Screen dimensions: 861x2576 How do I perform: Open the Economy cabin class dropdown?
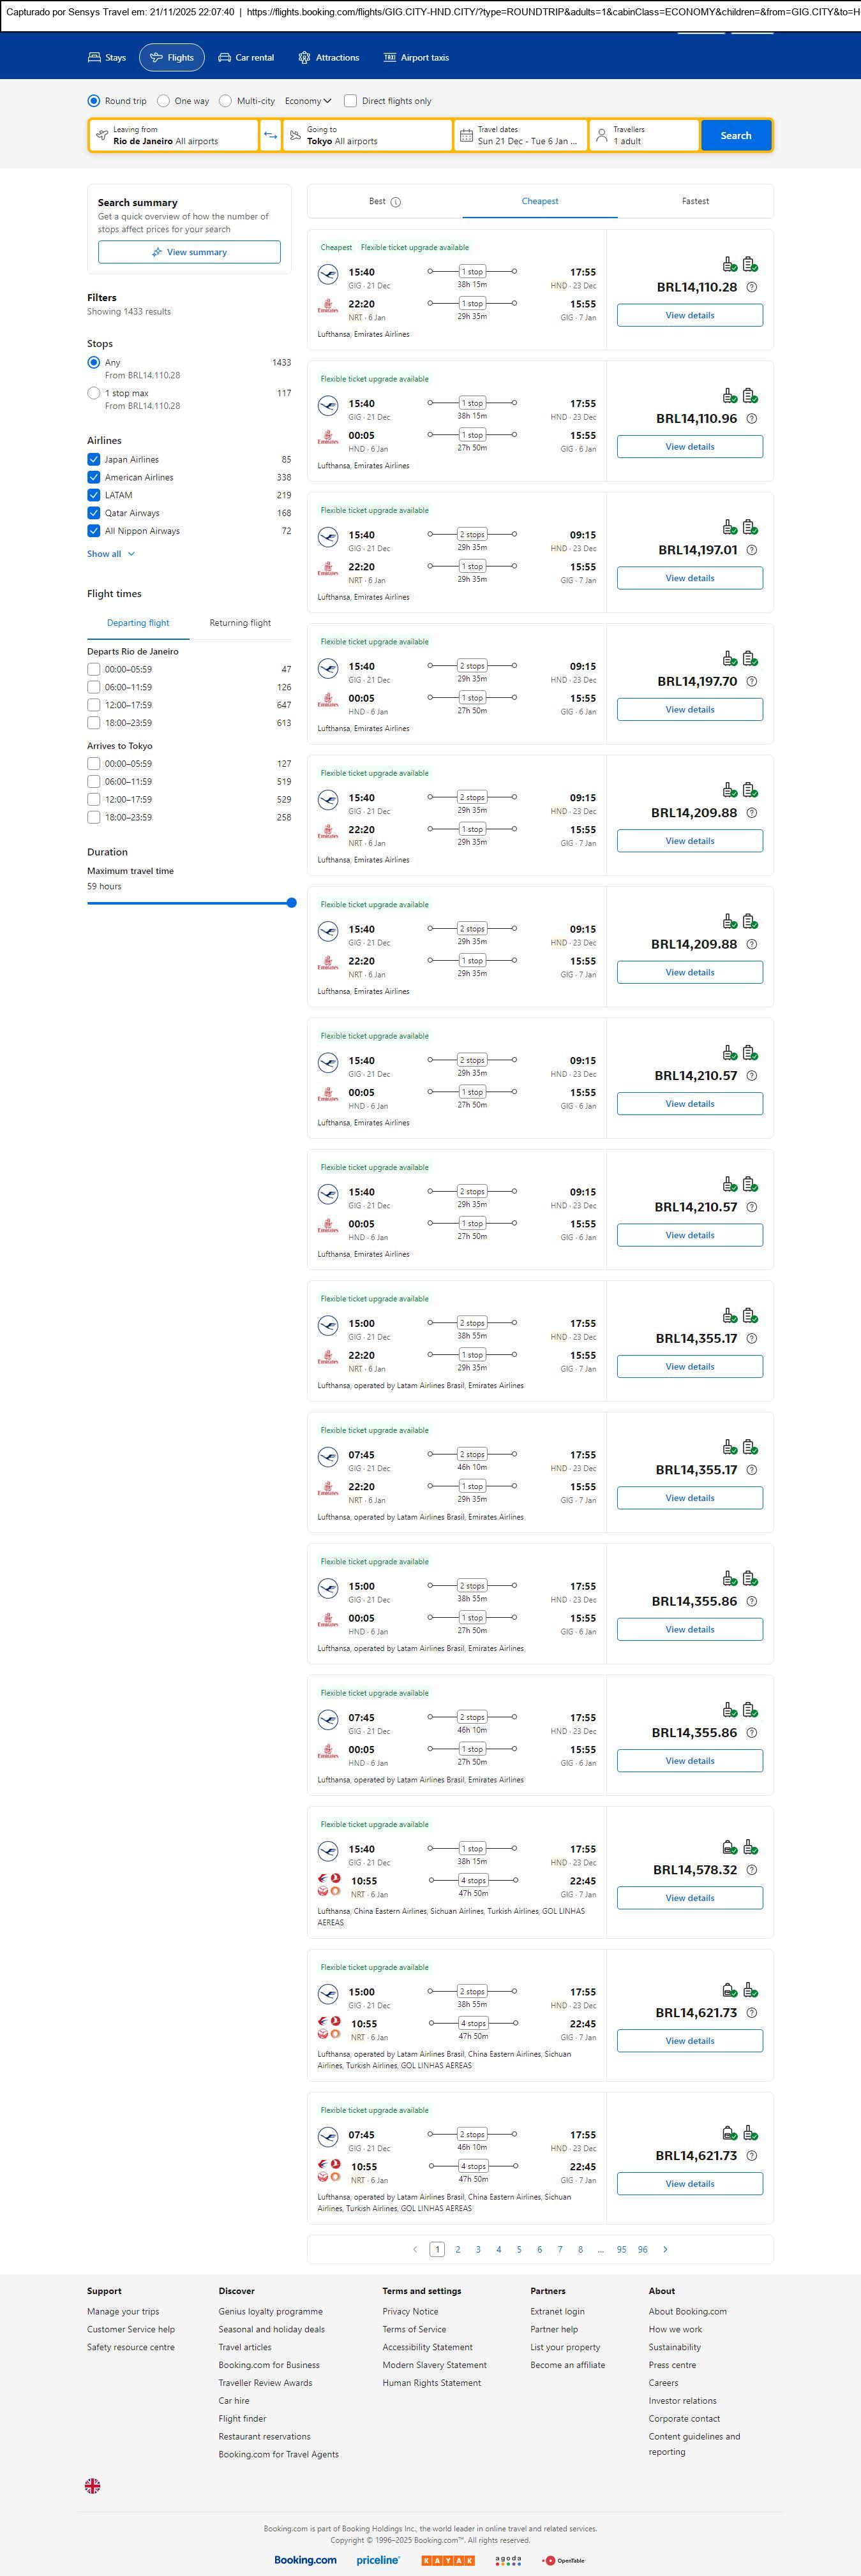308,101
